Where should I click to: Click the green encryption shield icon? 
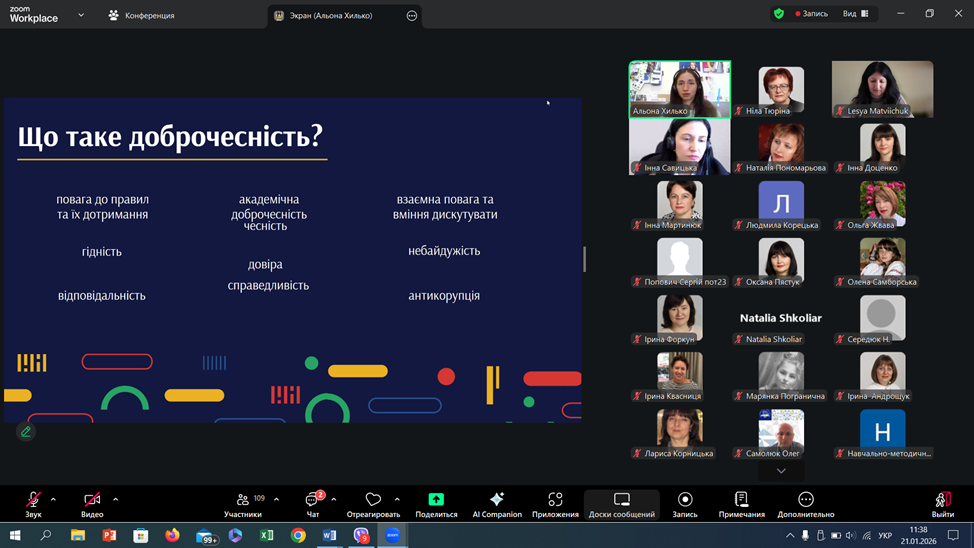point(778,14)
